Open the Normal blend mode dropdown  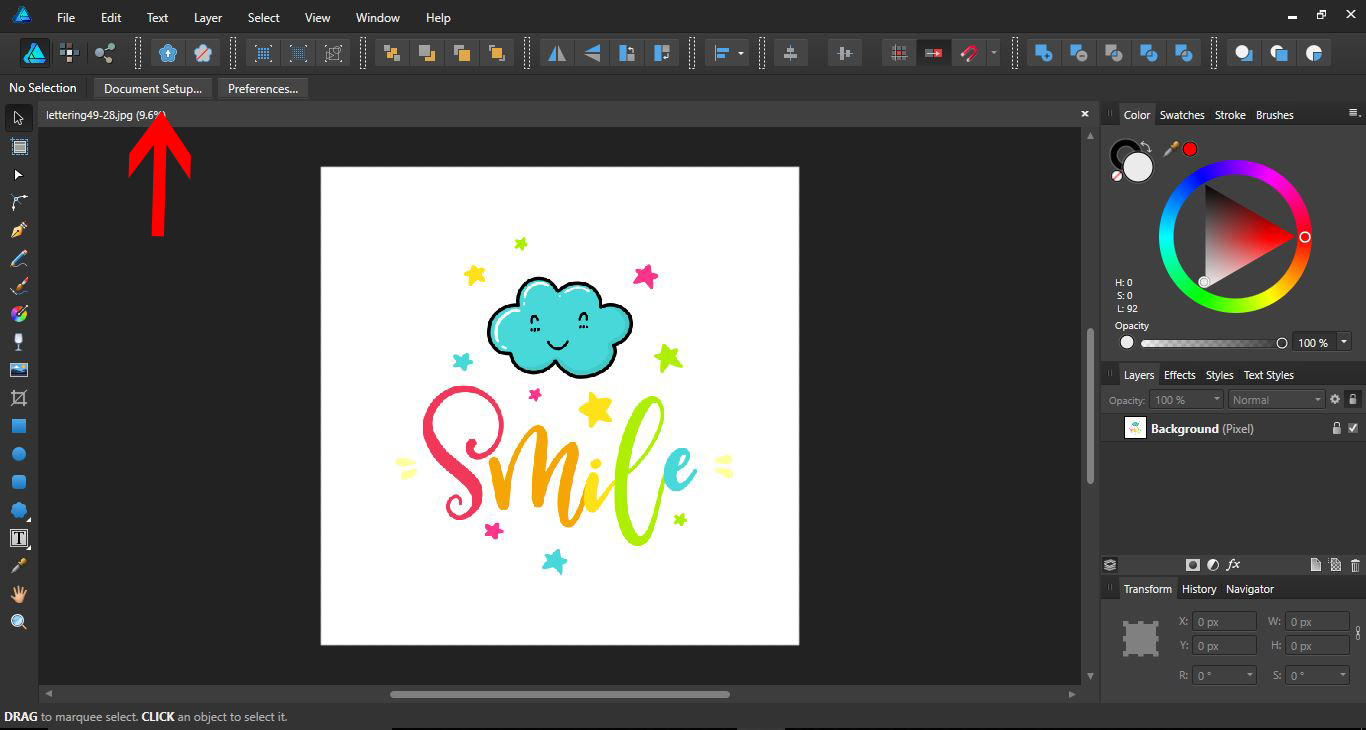tap(1276, 399)
